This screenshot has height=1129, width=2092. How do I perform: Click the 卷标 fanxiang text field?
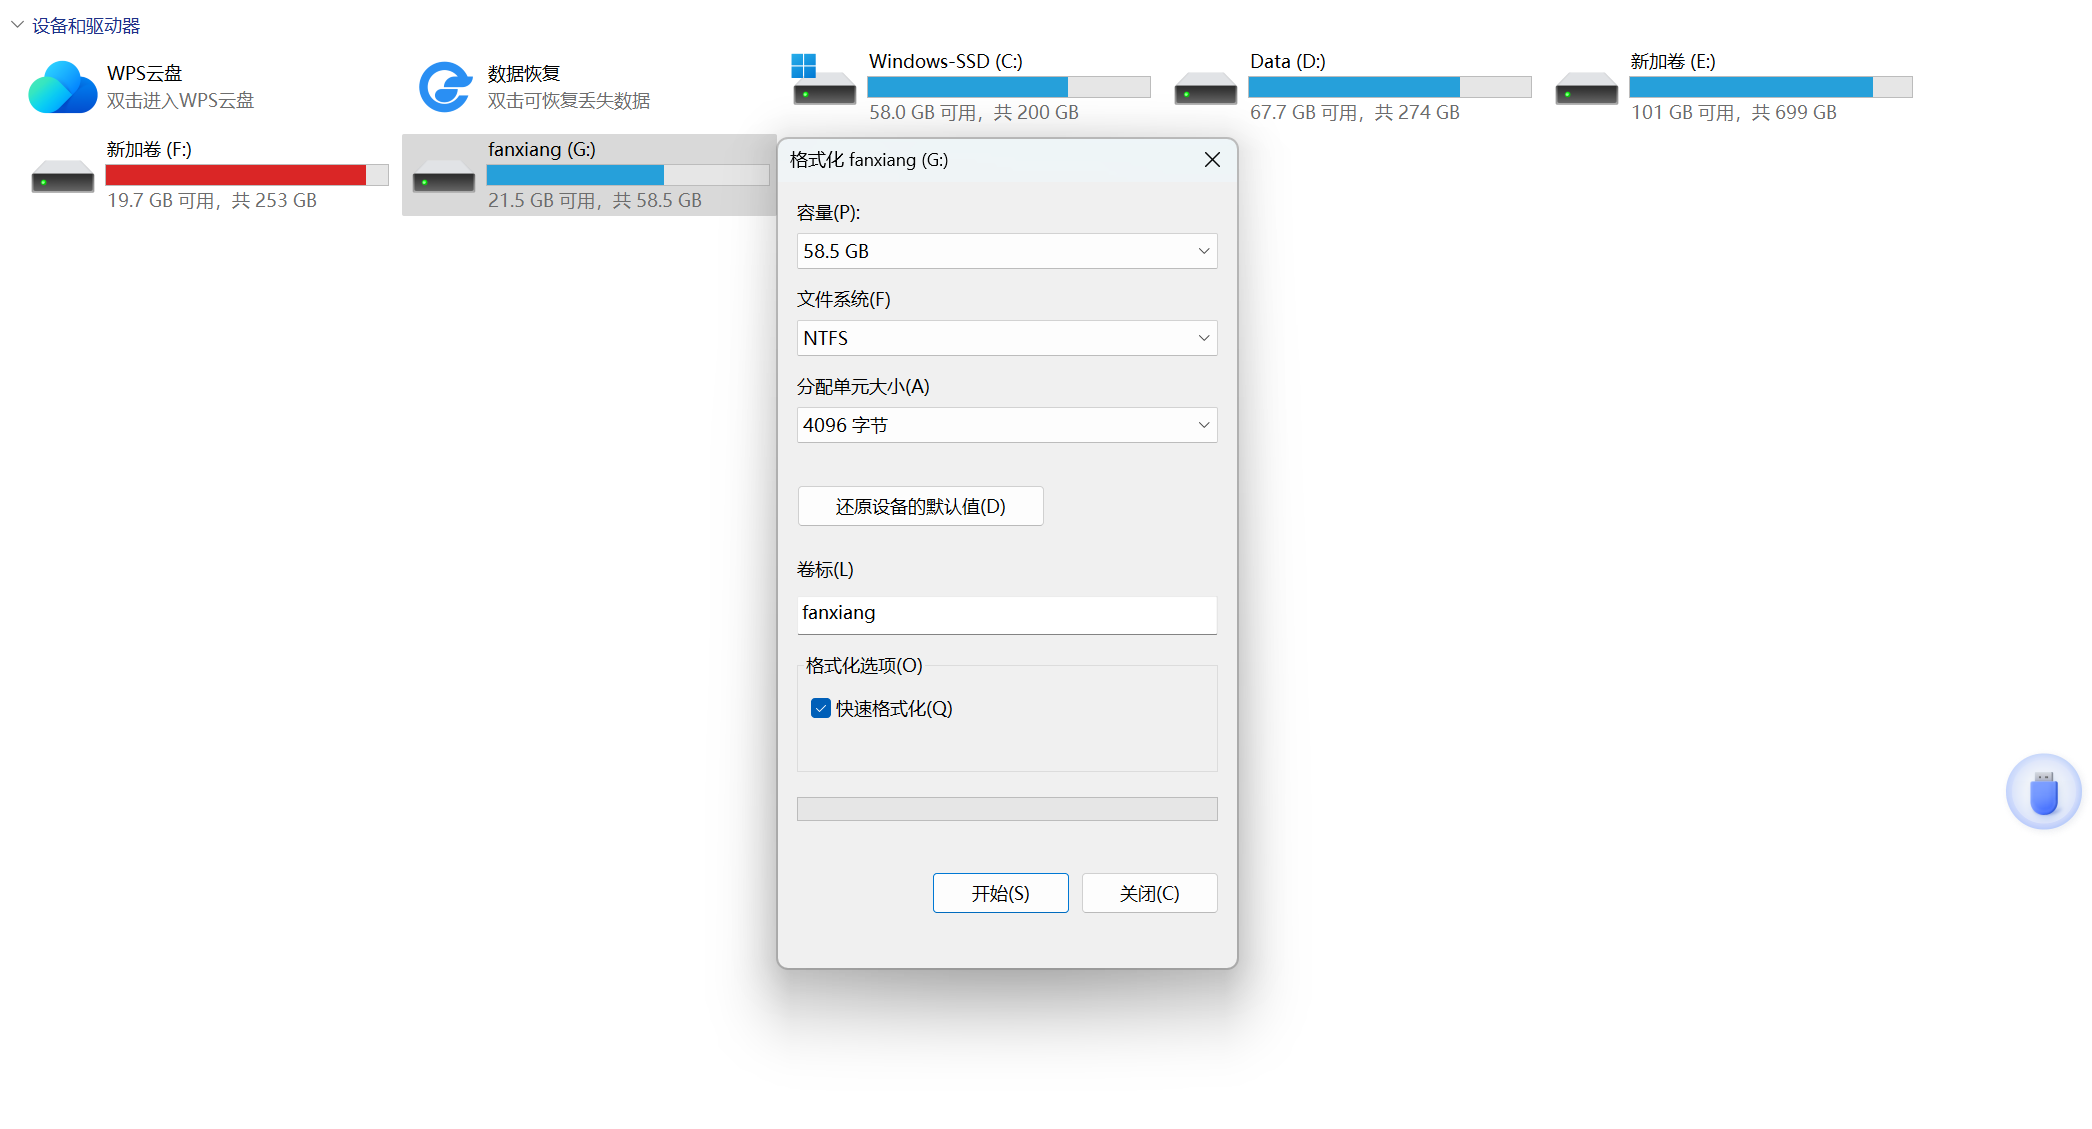[1006, 614]
